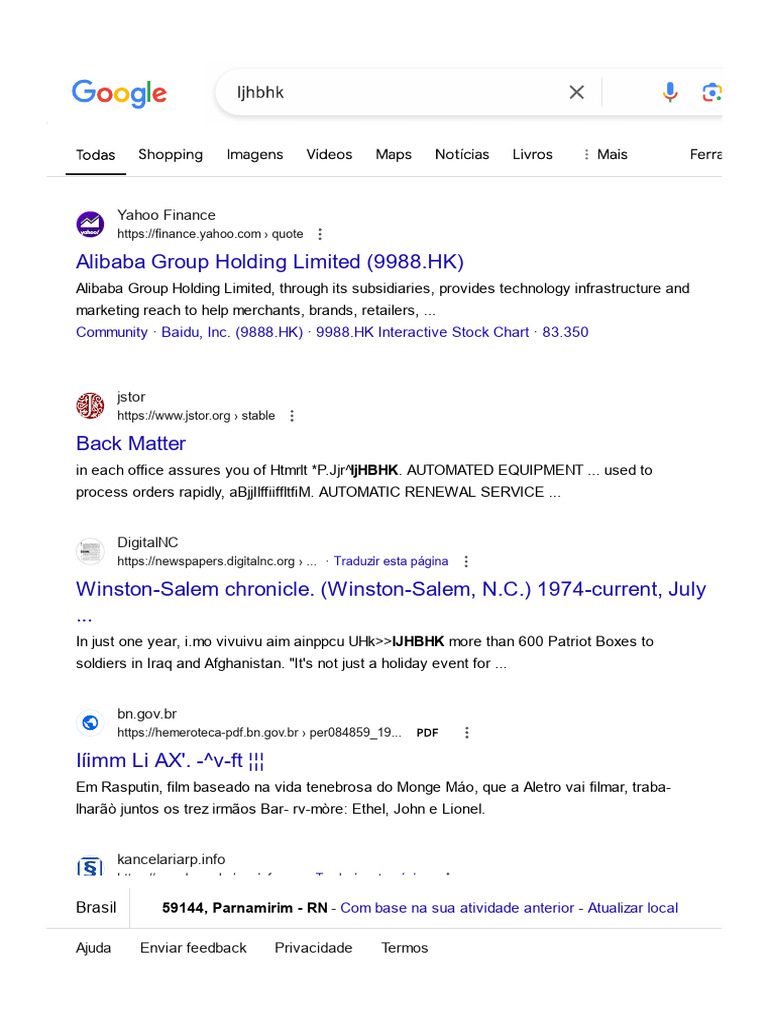Switch to the Notícias tab
Viewport: 768px width, 1024px height.
pyautogui.click(x=462, y=154)
